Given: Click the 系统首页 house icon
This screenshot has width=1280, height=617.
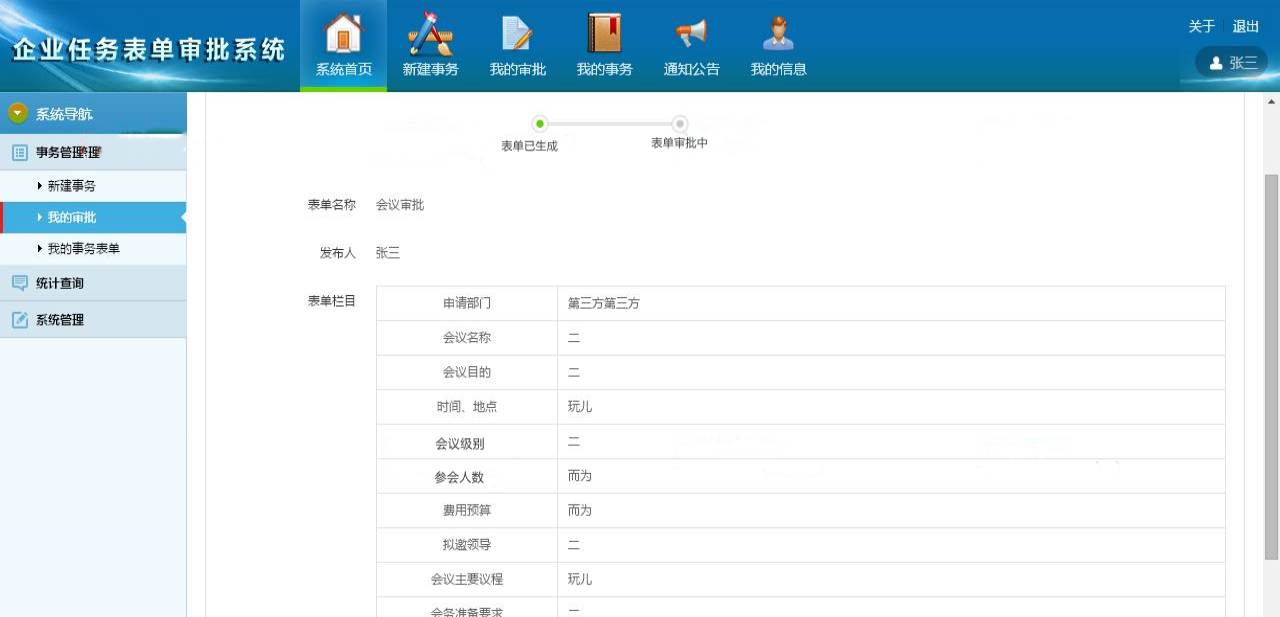Looking at the screenshot, I should coord(343,35).
